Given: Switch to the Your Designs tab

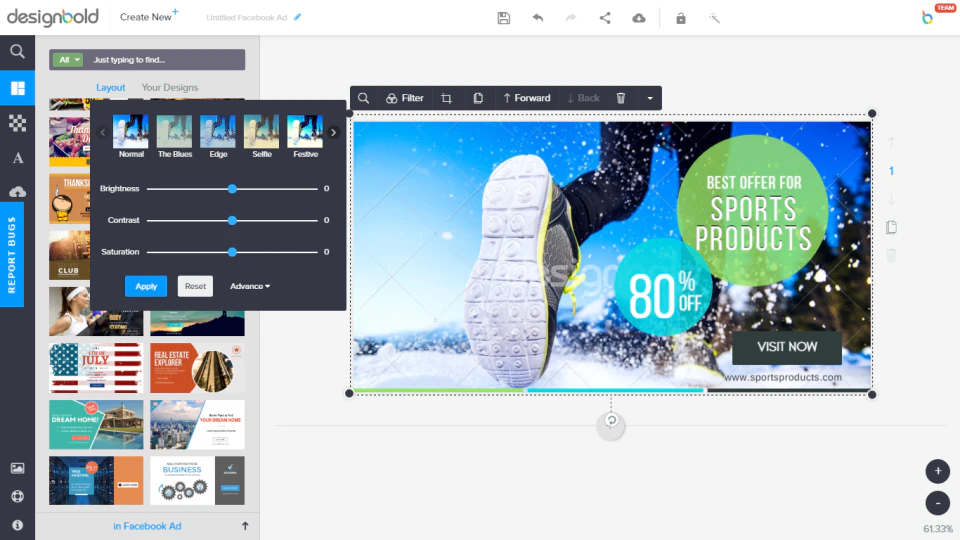Looking at the screenshot, I should tap(170, 88).
